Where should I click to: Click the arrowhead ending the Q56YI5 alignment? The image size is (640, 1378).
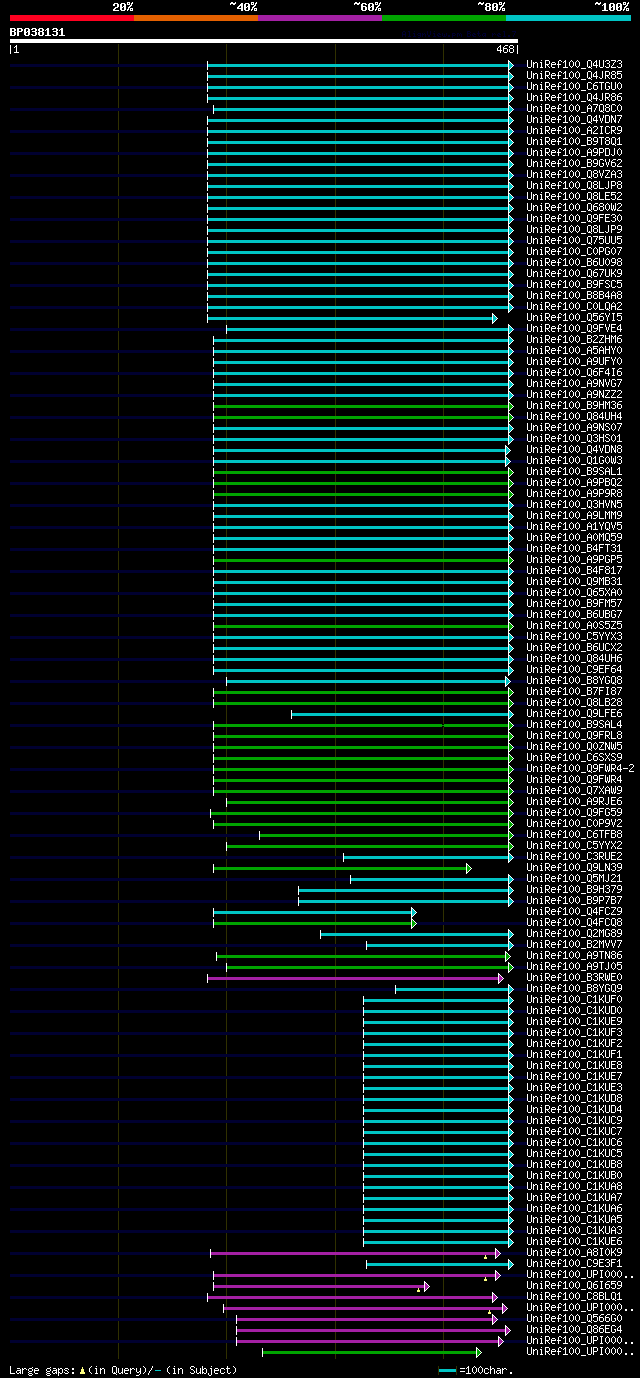(x=494, y=318)
